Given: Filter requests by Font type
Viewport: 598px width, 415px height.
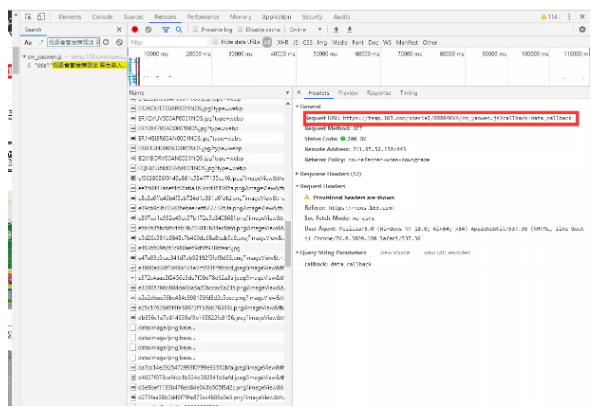Looking at the screenshot, I should [358, 42].
